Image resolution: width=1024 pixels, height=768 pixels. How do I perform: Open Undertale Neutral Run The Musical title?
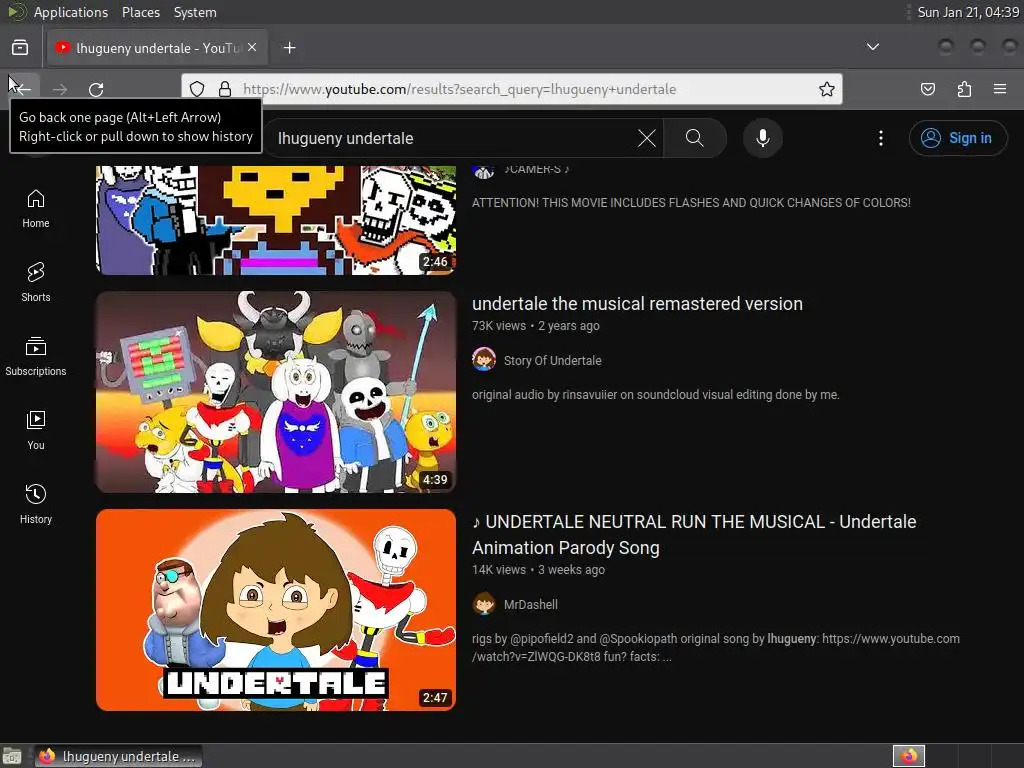694,535
